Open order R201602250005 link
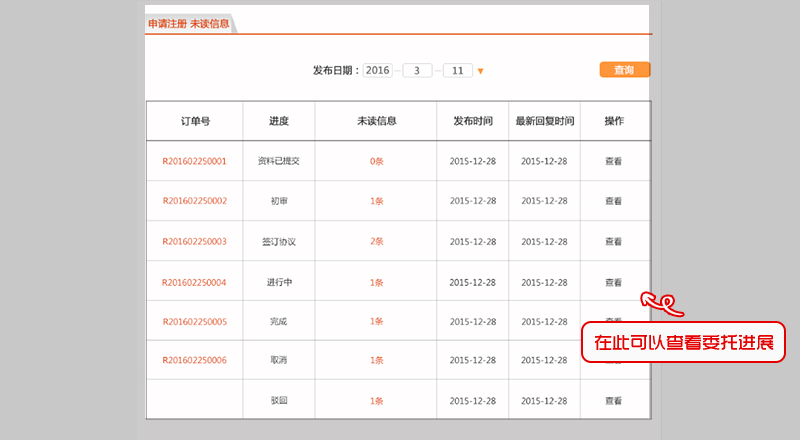Screen dimensions: 800x440 (194, 322)
